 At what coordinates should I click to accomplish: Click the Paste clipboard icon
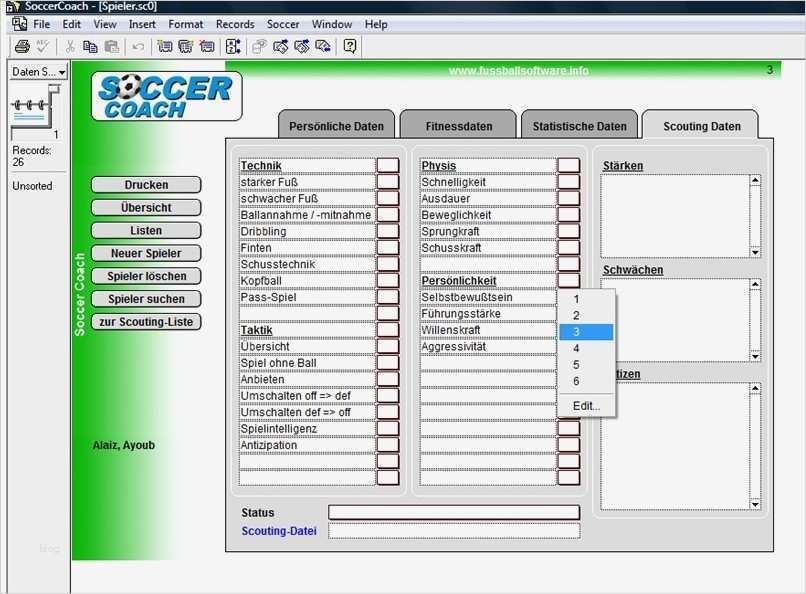pyautogui.click(x=112, y=47)
